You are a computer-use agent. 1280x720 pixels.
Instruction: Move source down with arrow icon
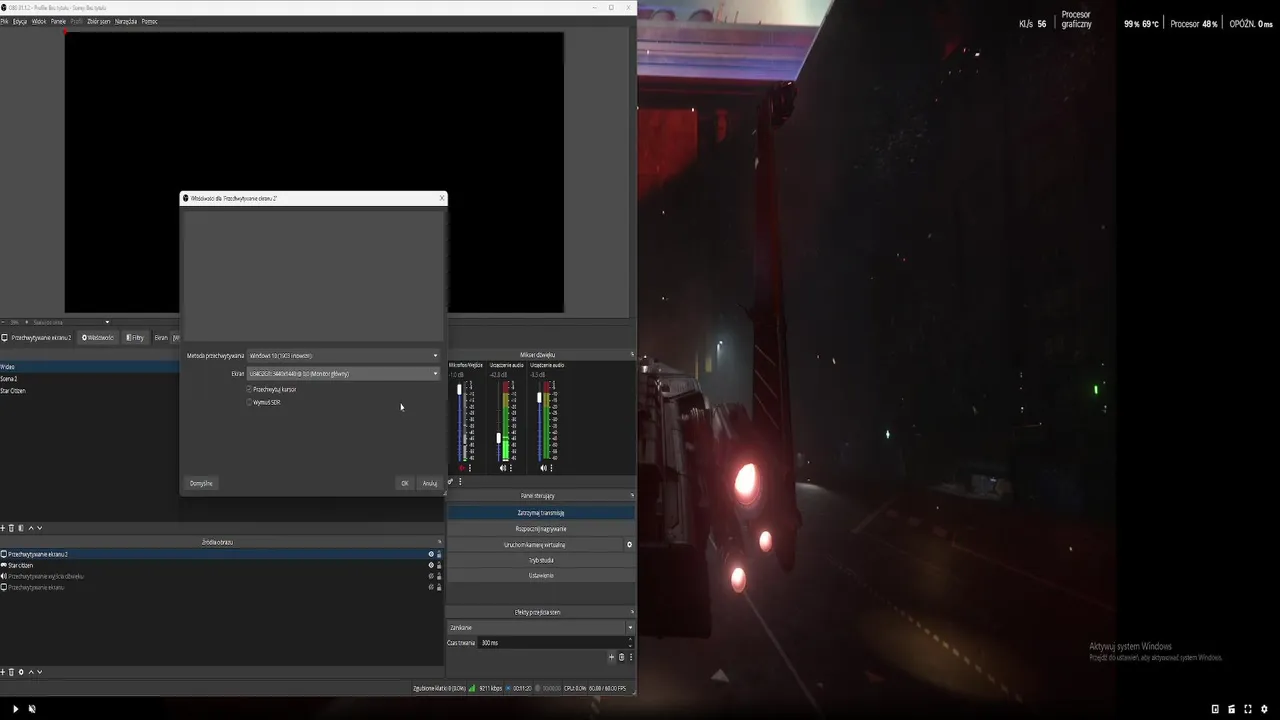click(x=40, y=672)
